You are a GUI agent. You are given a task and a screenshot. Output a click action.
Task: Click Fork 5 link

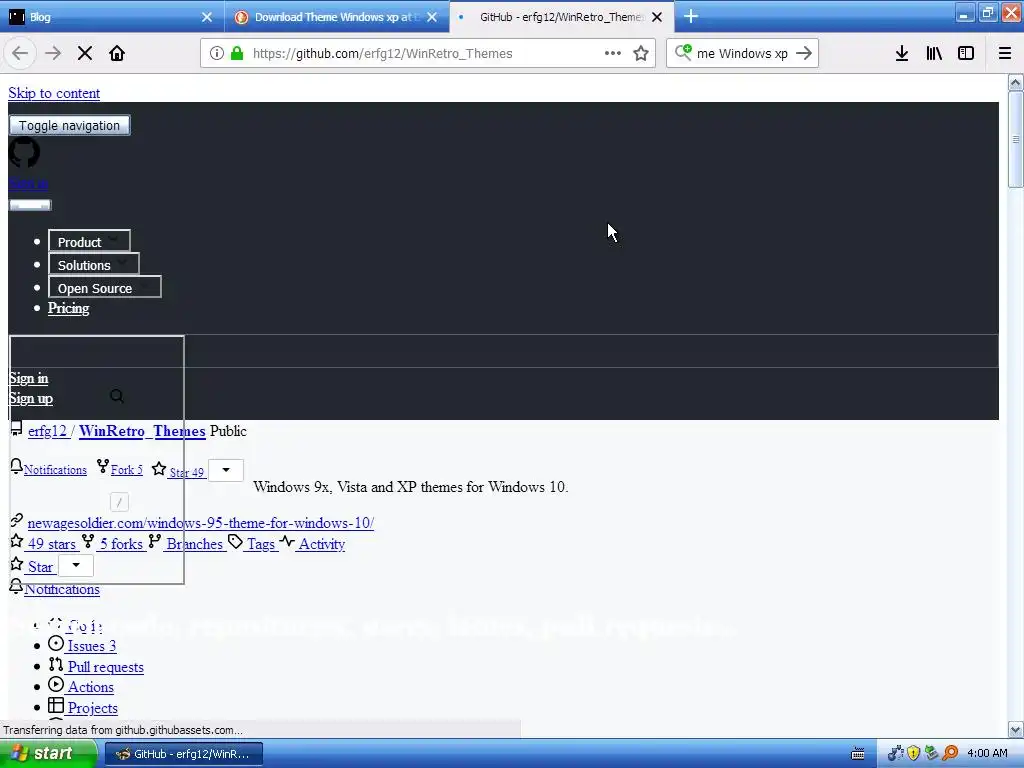[x=127, y=470]
